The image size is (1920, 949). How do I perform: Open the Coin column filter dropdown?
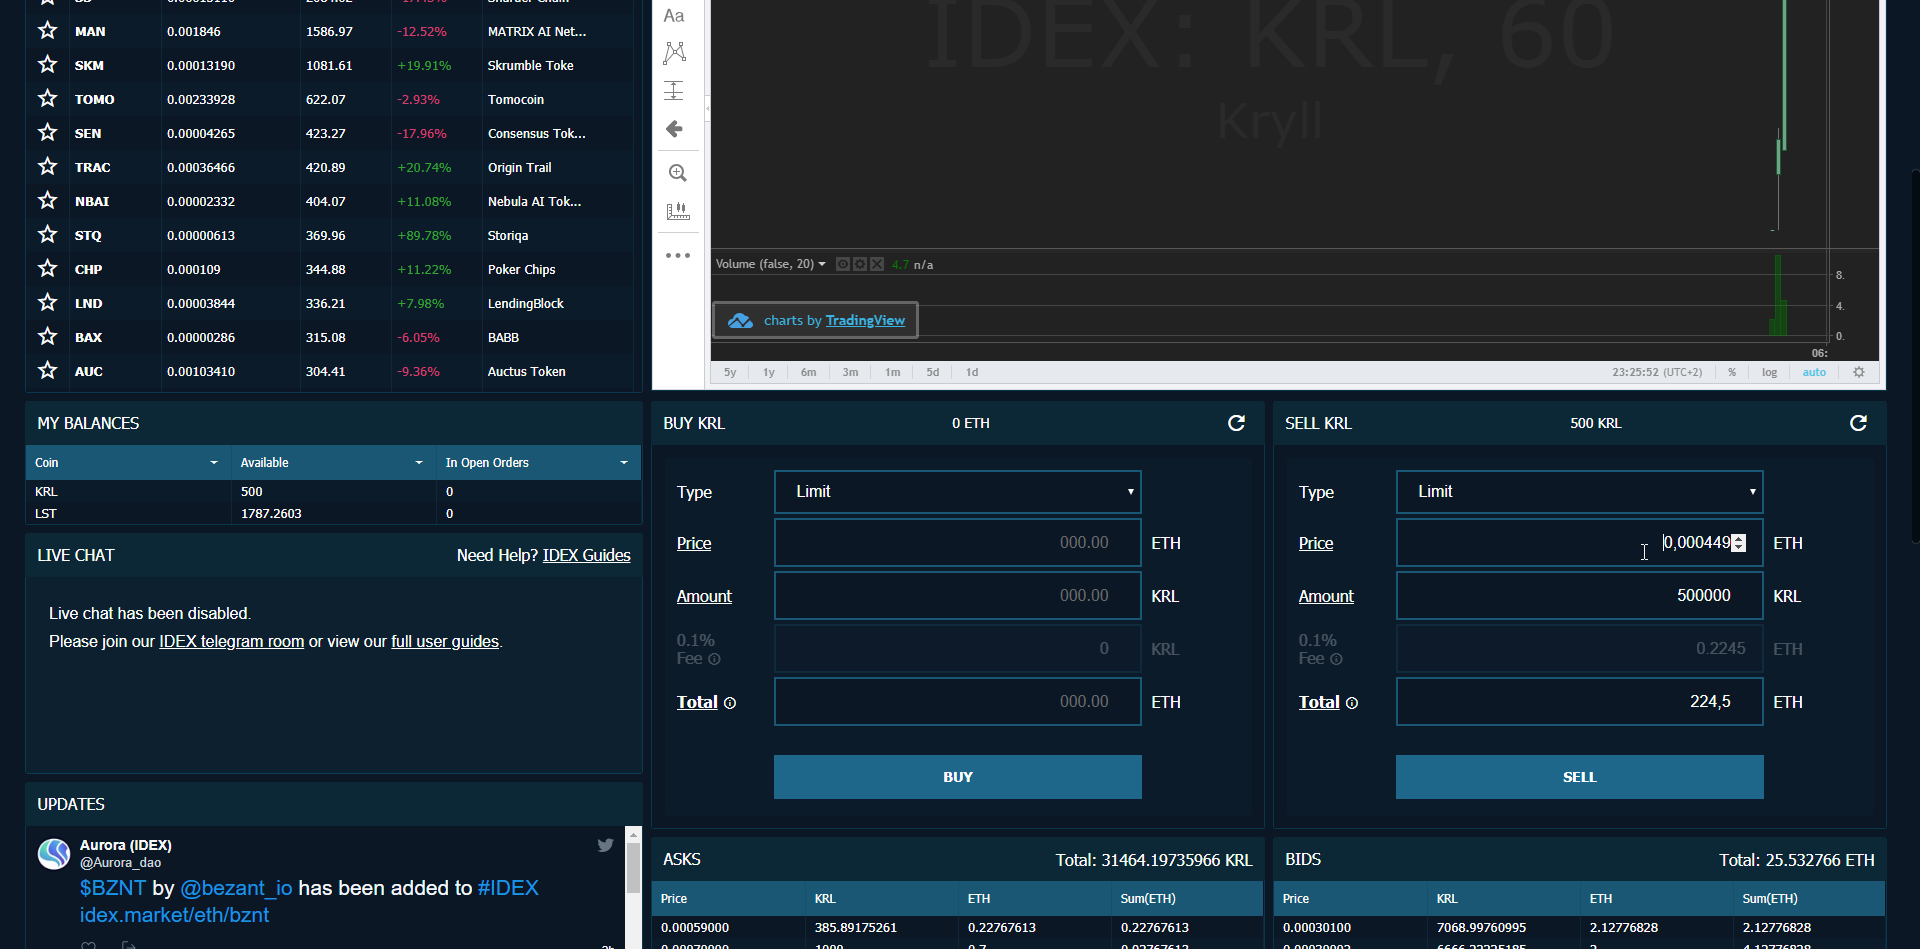214,463
